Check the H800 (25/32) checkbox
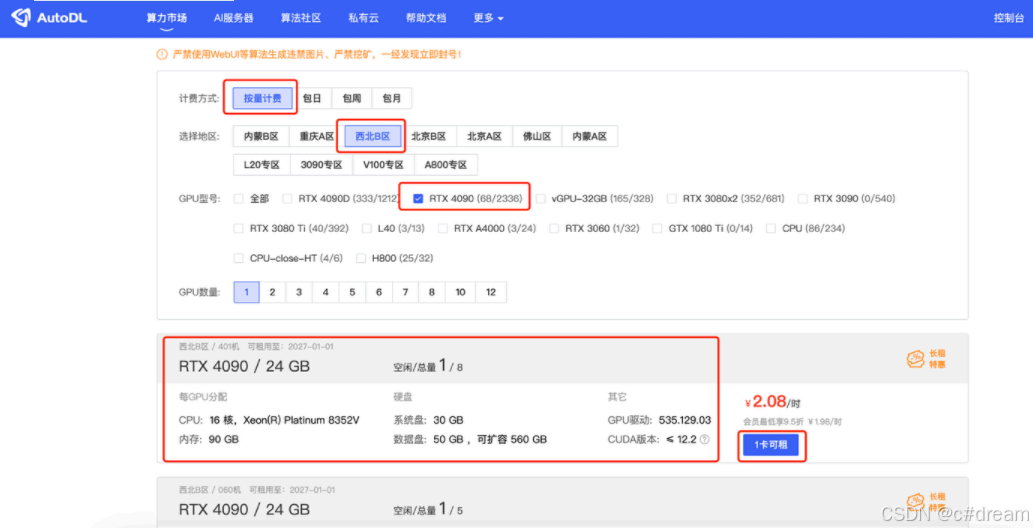Viewport: 1033px width, 532px height. coord(360,258)
